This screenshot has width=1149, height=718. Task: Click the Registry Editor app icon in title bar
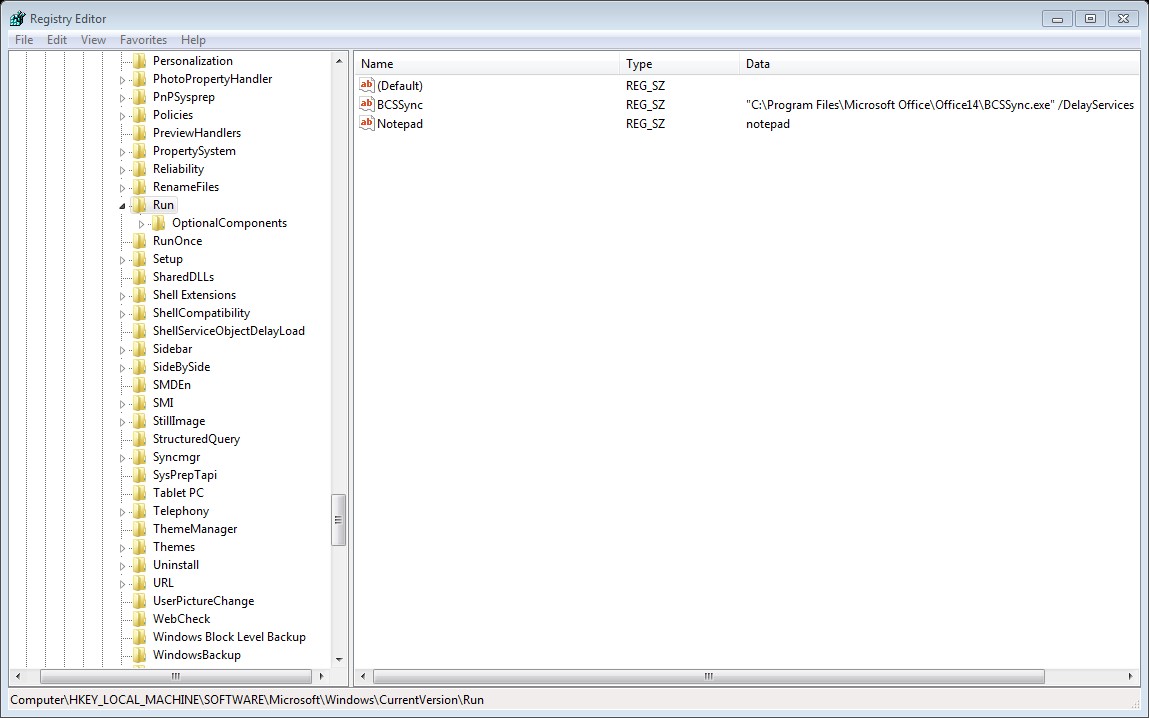click(18, 18)
